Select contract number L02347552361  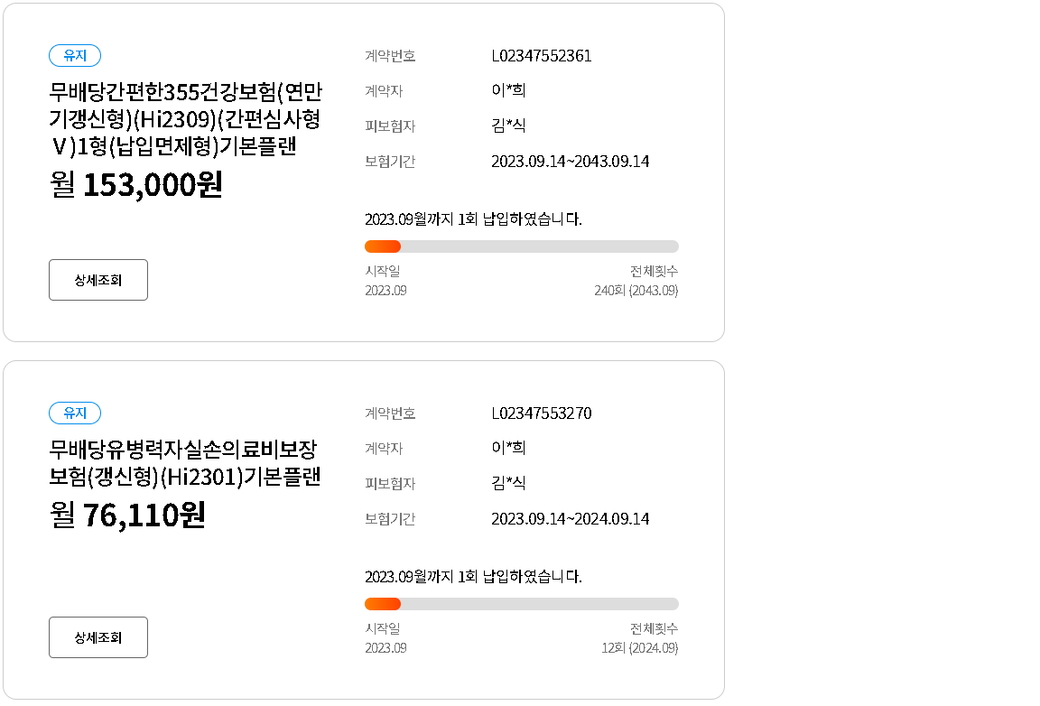[541, 56]
